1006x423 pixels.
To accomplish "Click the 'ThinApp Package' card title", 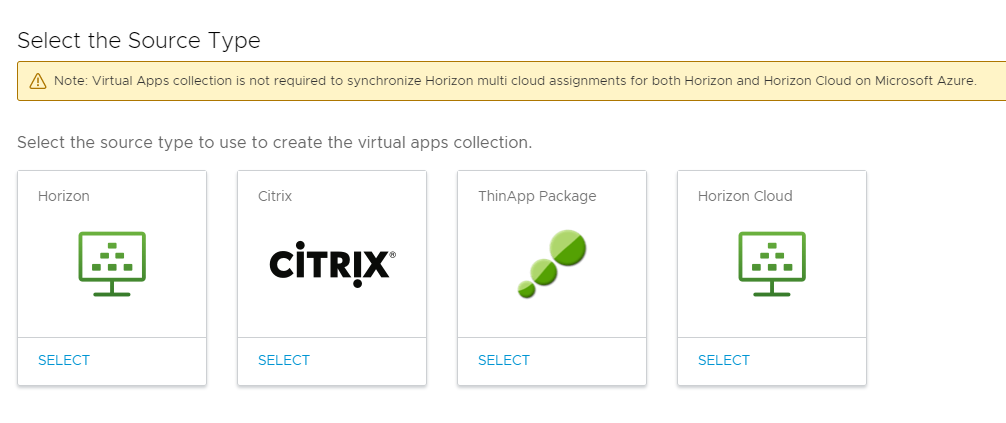I will 537,196.
